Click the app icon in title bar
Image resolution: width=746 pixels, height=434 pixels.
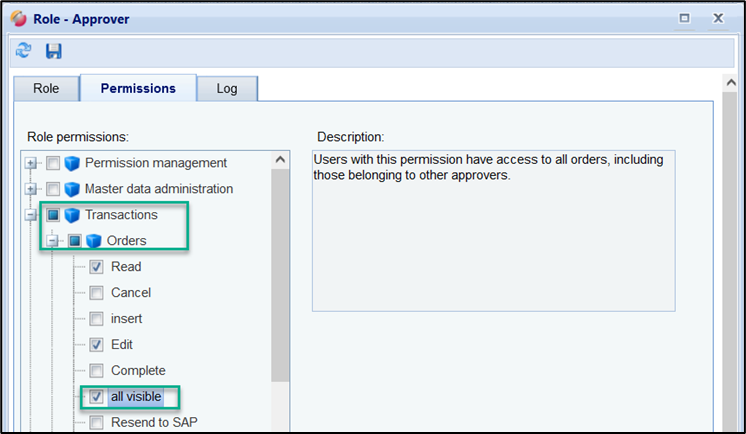[18, 18]
